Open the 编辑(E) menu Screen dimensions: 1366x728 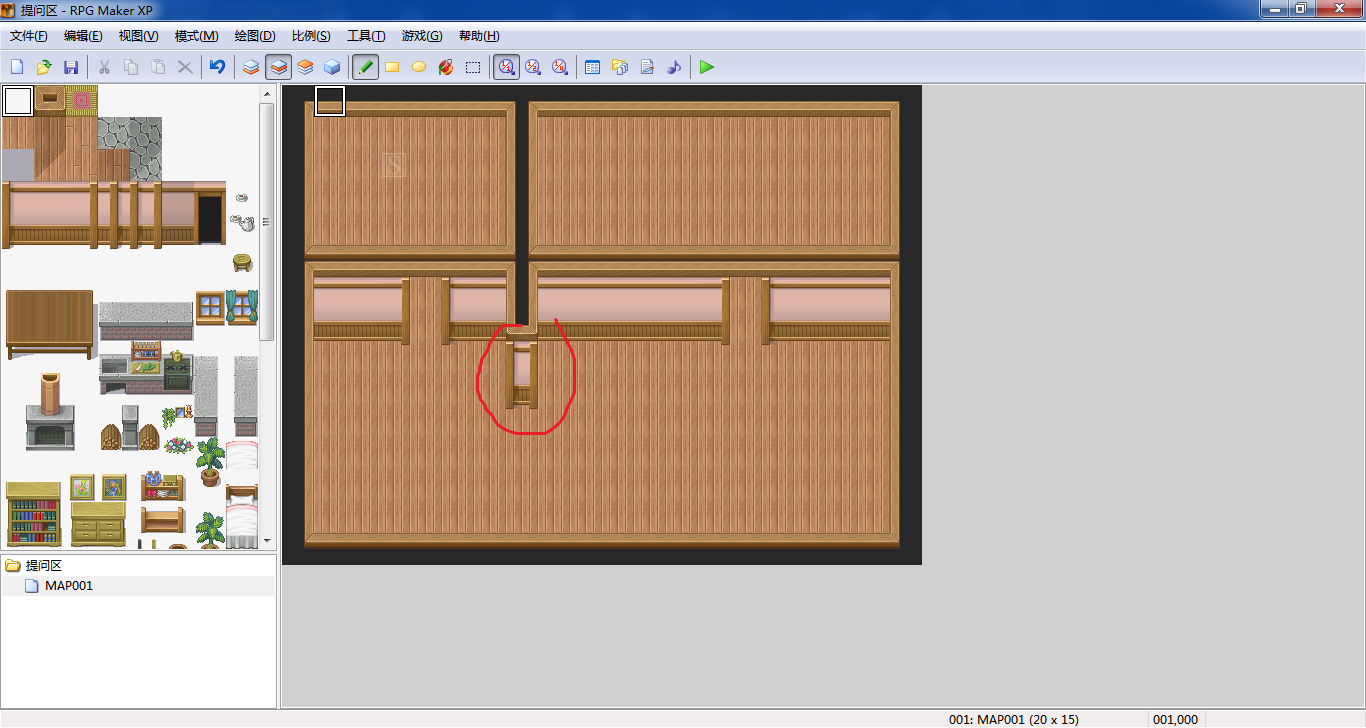[83, 36]
